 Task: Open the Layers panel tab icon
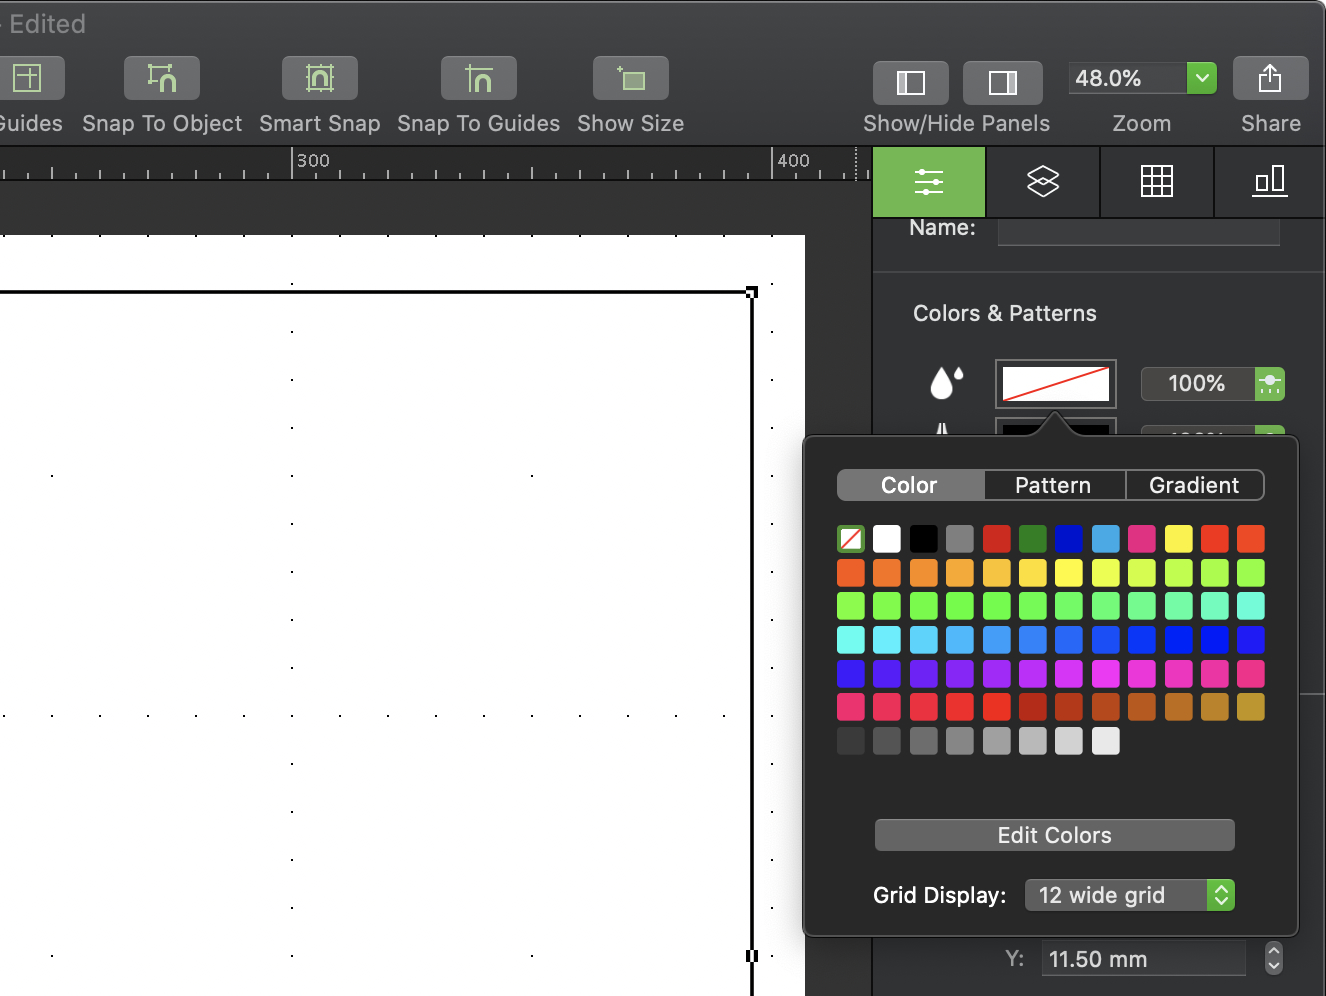point(1042,182)
